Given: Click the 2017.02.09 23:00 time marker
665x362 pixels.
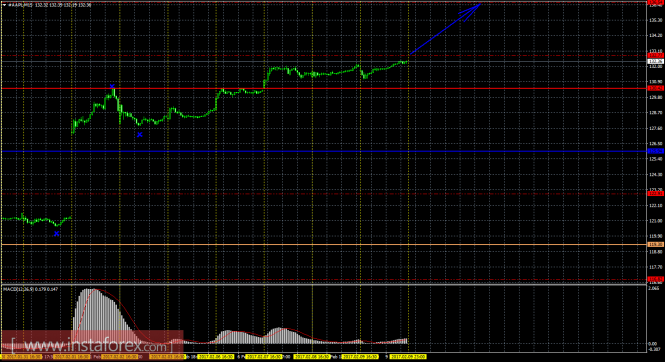Looking at the screenshot, I should tap(408, 357).
